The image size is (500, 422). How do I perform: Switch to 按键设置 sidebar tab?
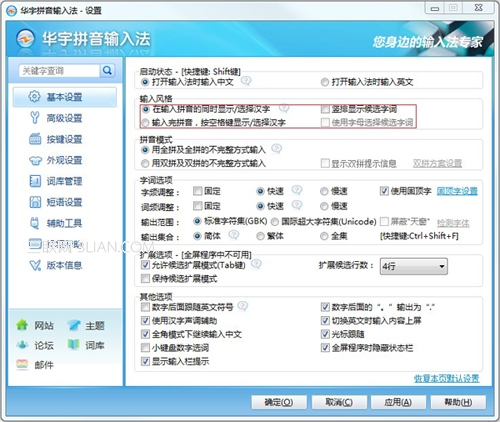pyautogui.click(x=65, y=139)
